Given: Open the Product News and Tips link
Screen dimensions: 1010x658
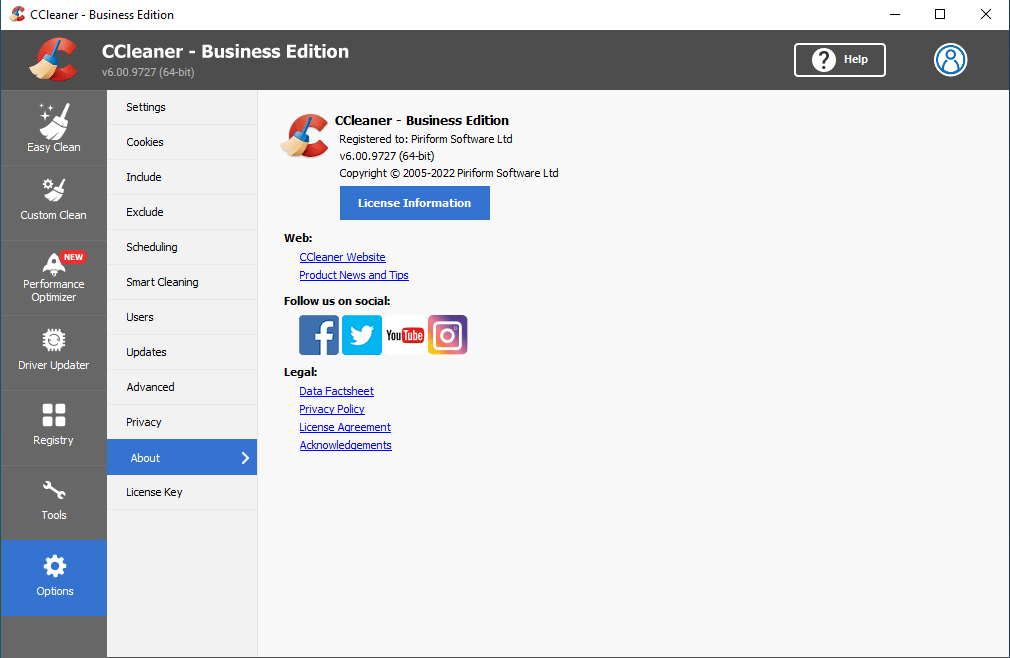Looking at the screenshot, I should coord(354,275).
